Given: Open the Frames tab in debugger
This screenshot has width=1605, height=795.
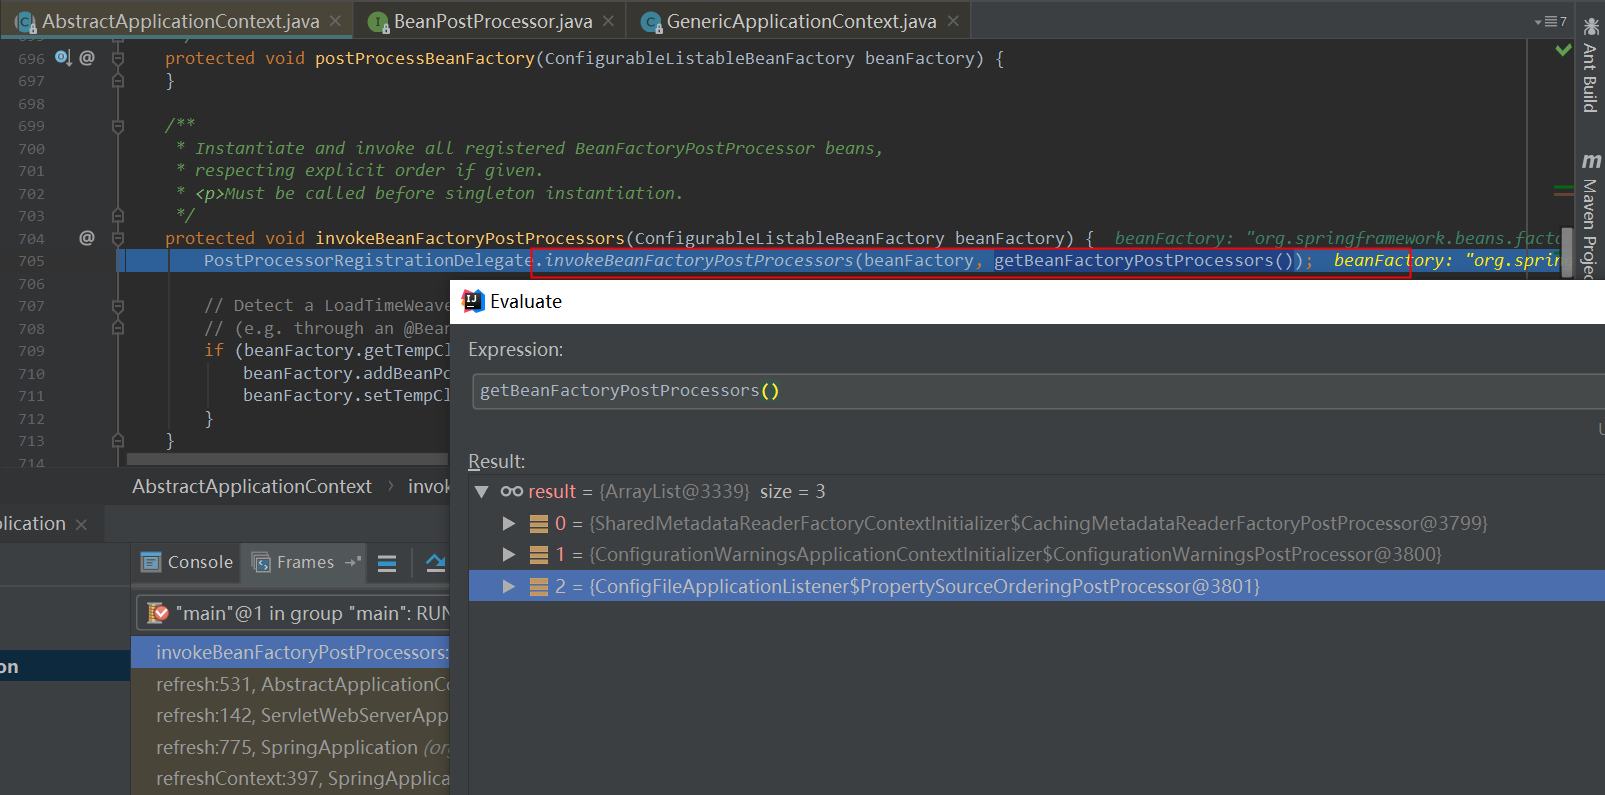Looking at the screenshot, I should [x=305, y=562].
